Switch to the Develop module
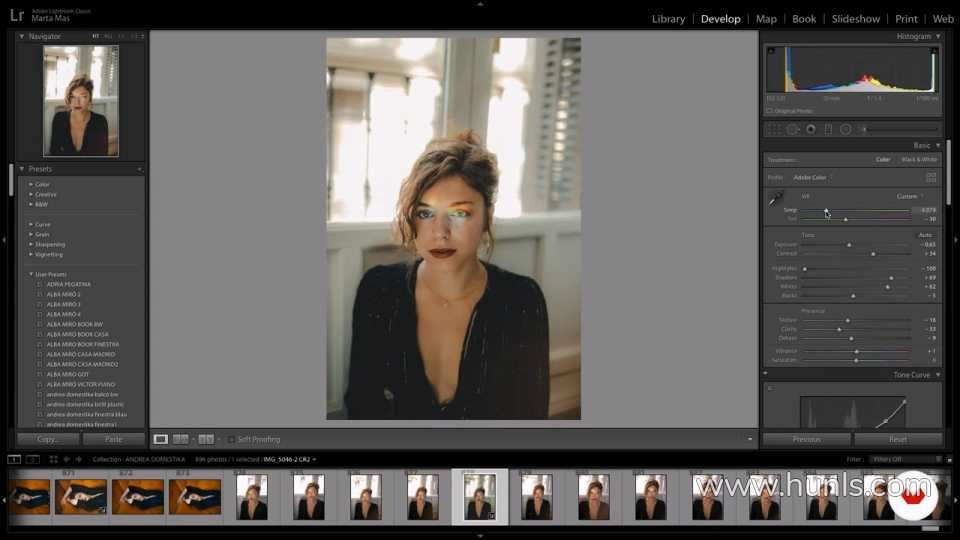This screenshot has width=960, height=540. (721, 19)
